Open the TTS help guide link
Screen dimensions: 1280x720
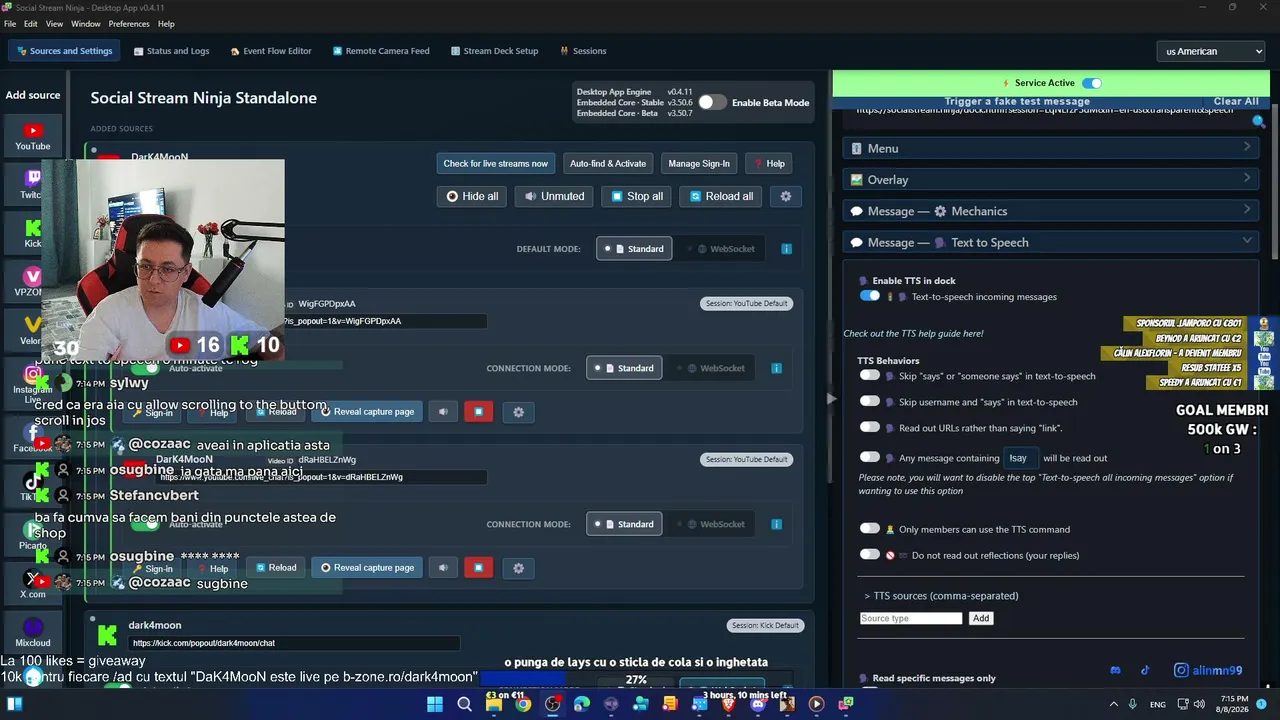[x=913, y=333]
